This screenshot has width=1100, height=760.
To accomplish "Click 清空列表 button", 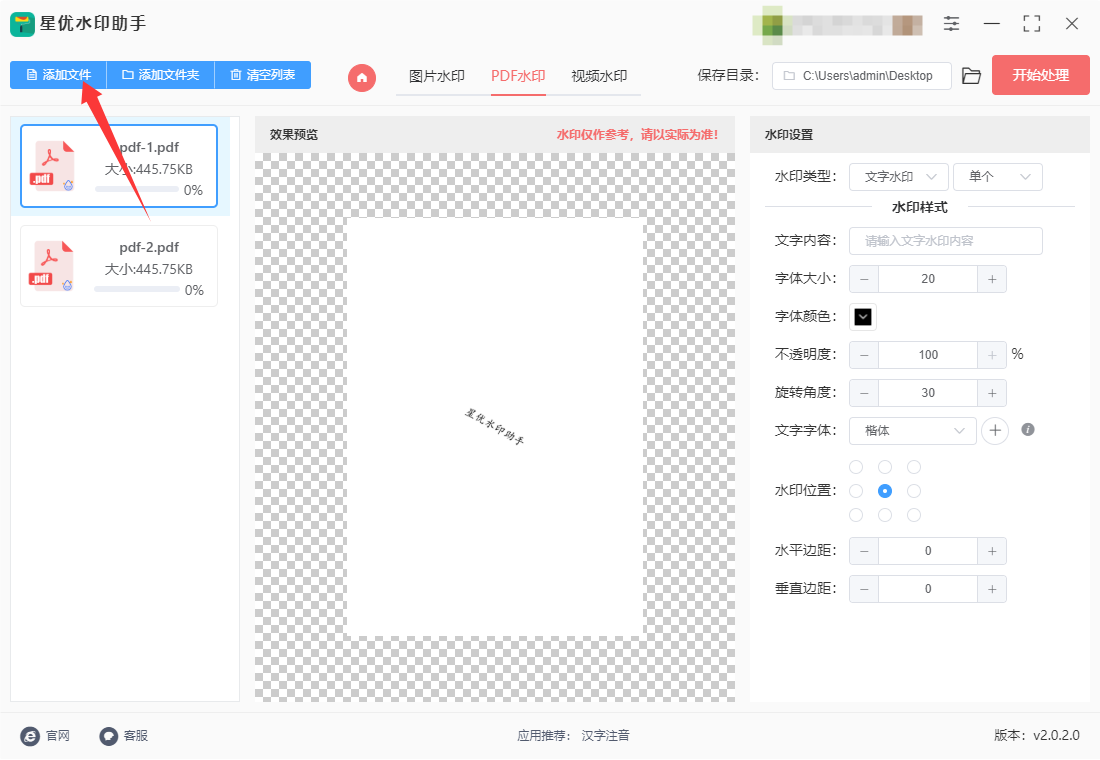I will [x=262, y=74].
